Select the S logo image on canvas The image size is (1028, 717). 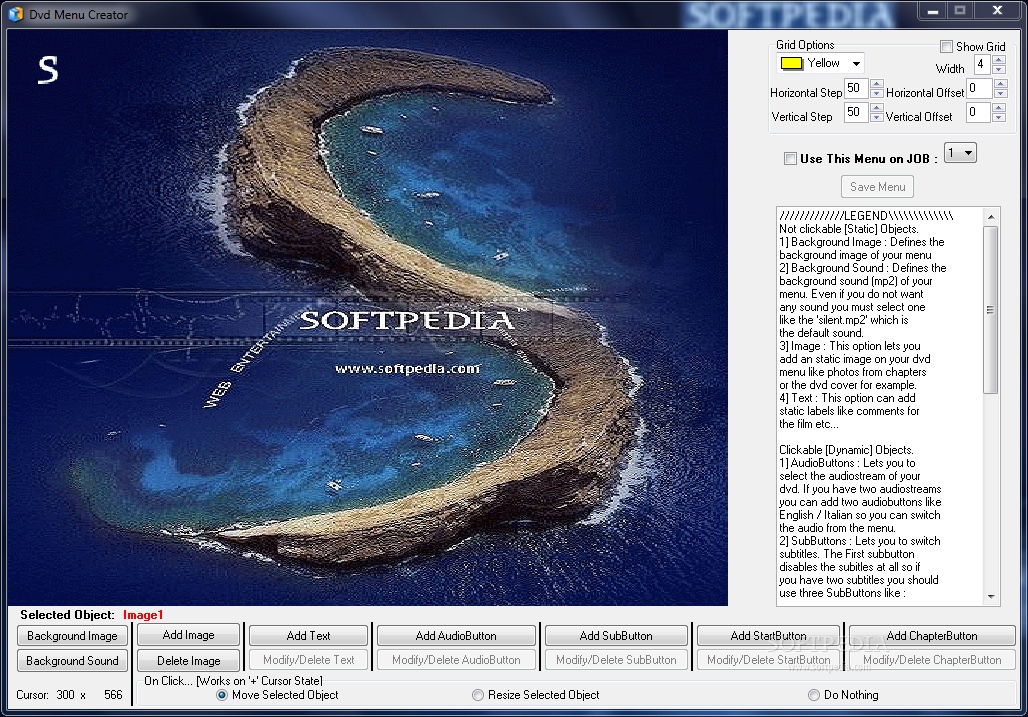[x=48, y=69]
